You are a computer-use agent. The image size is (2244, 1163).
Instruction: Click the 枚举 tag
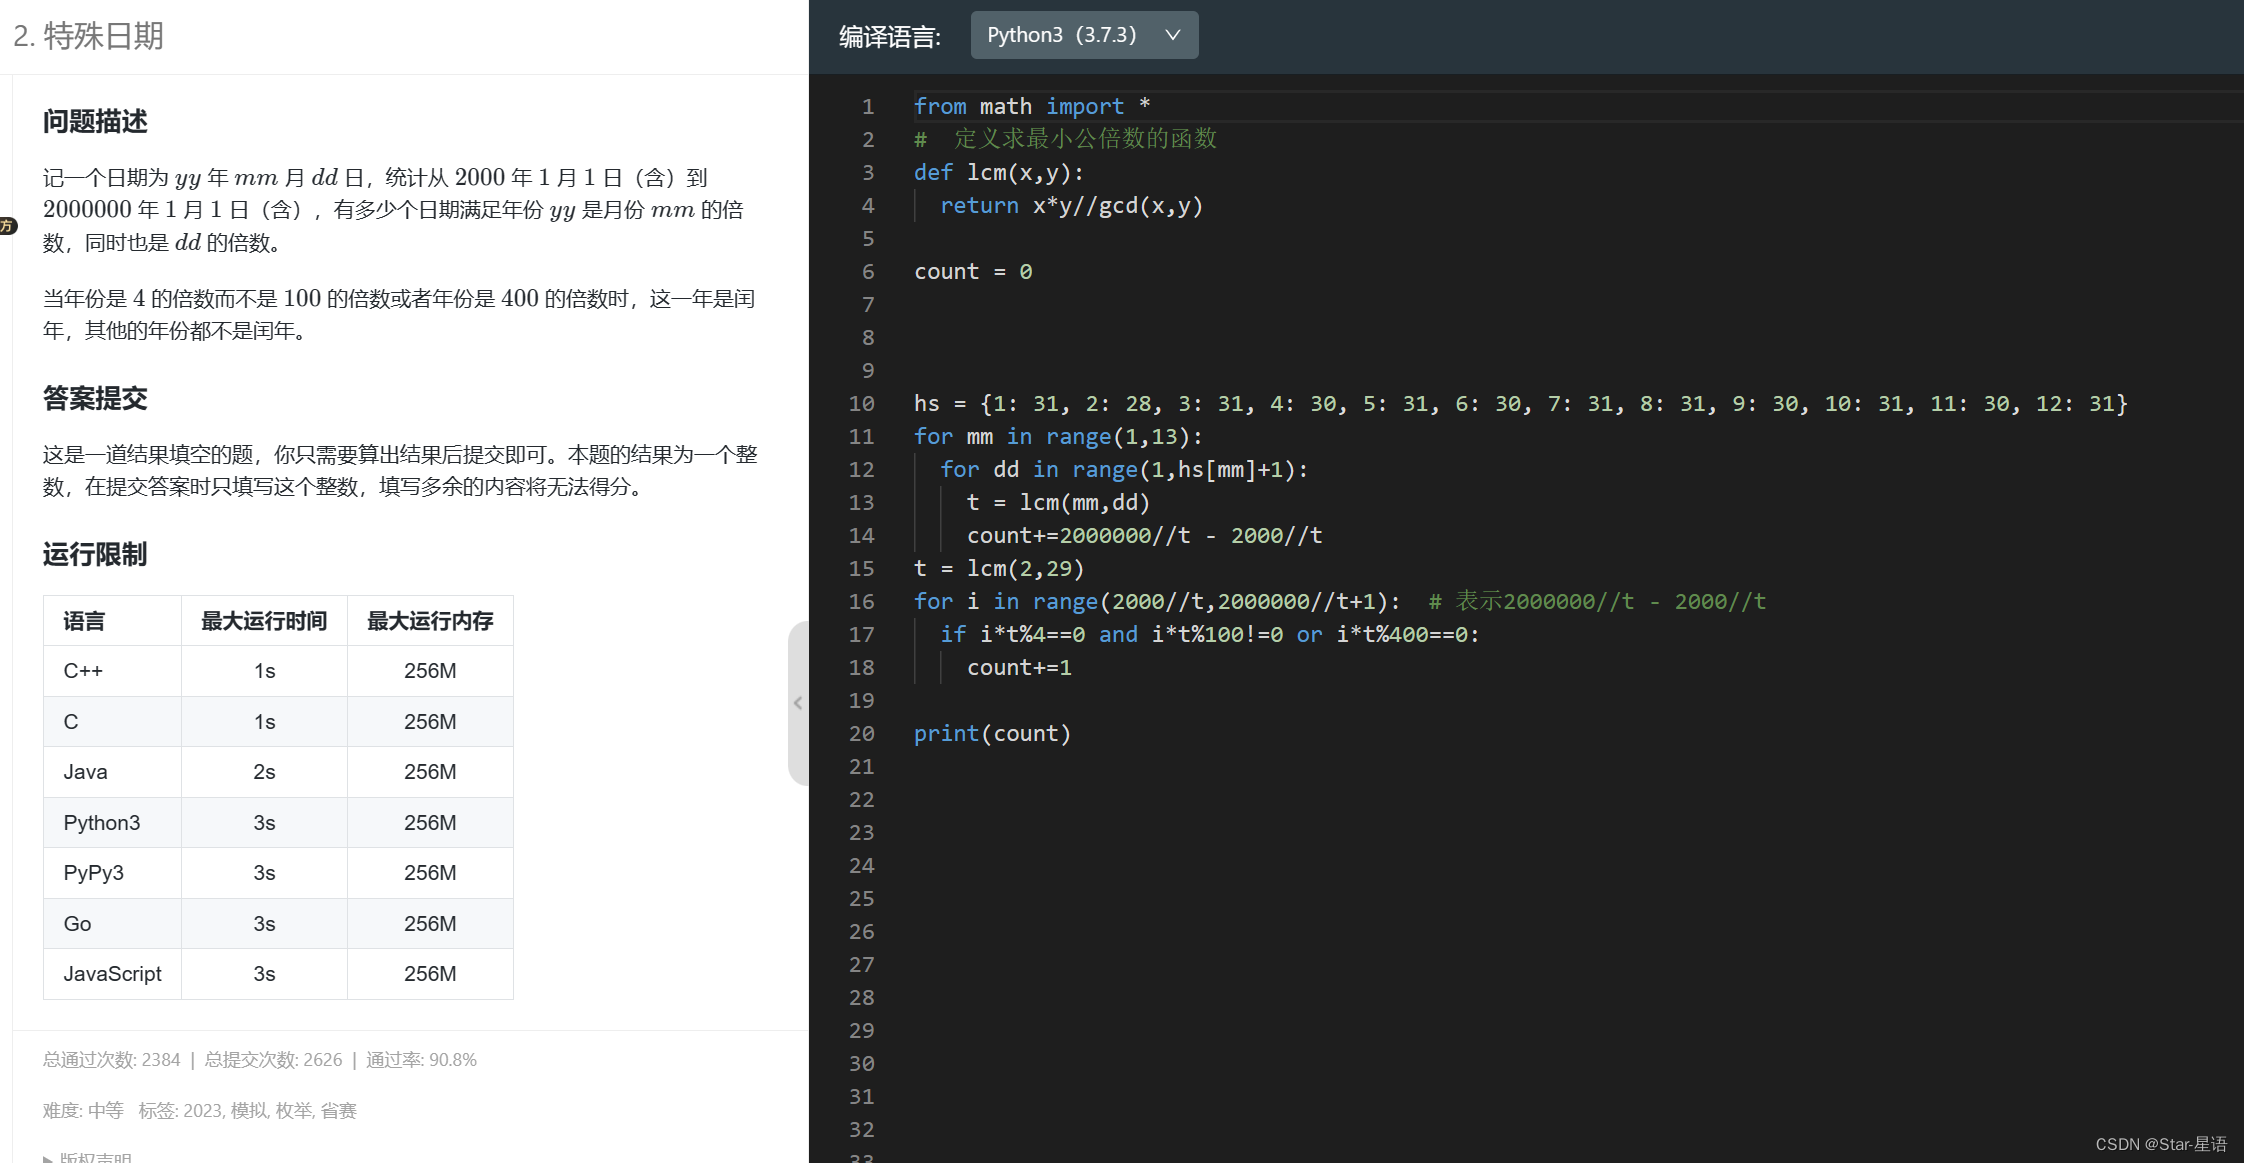coord(294,1111)
